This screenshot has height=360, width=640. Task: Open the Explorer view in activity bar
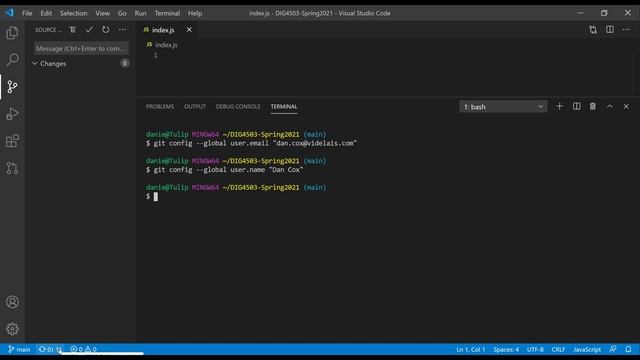point(12,33)
